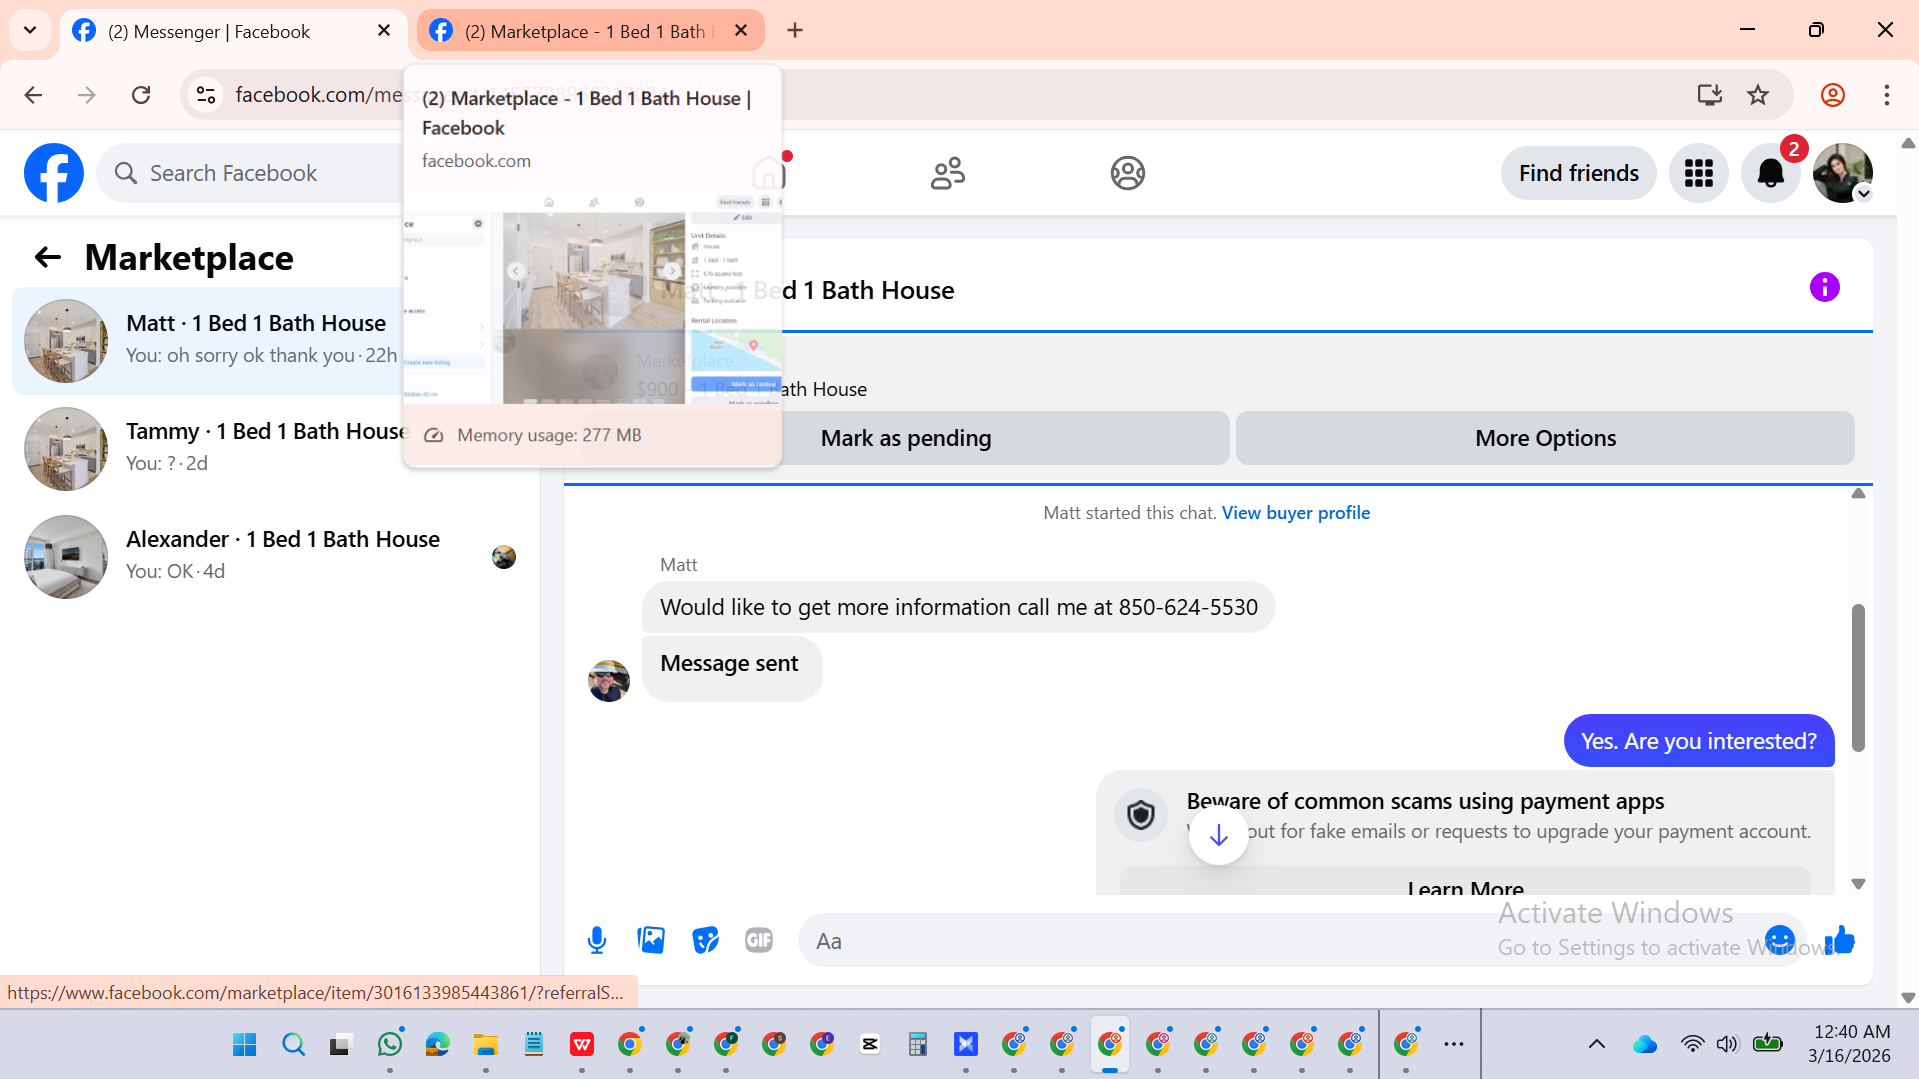This screenshot has width=1919, height=1079.
Task: Open the emoji picker in message box
Action: [x=1780, y=940]
